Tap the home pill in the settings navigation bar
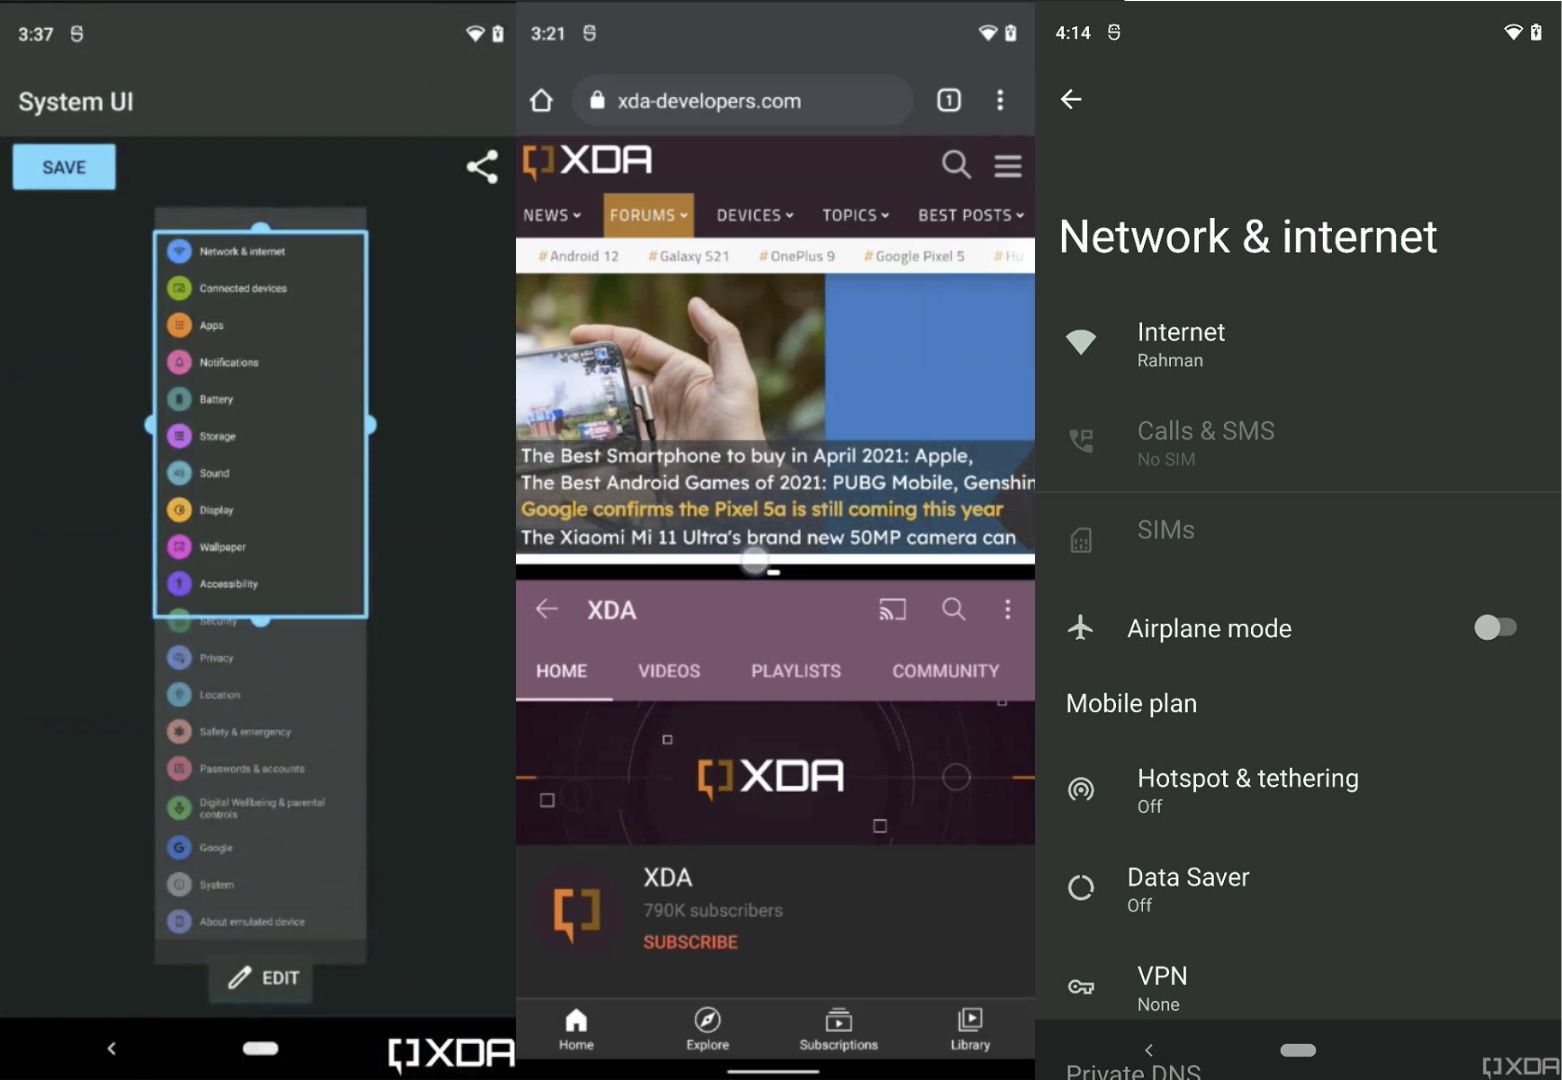Viewport: 1562px width, 1080px height. [1298, 1050]
